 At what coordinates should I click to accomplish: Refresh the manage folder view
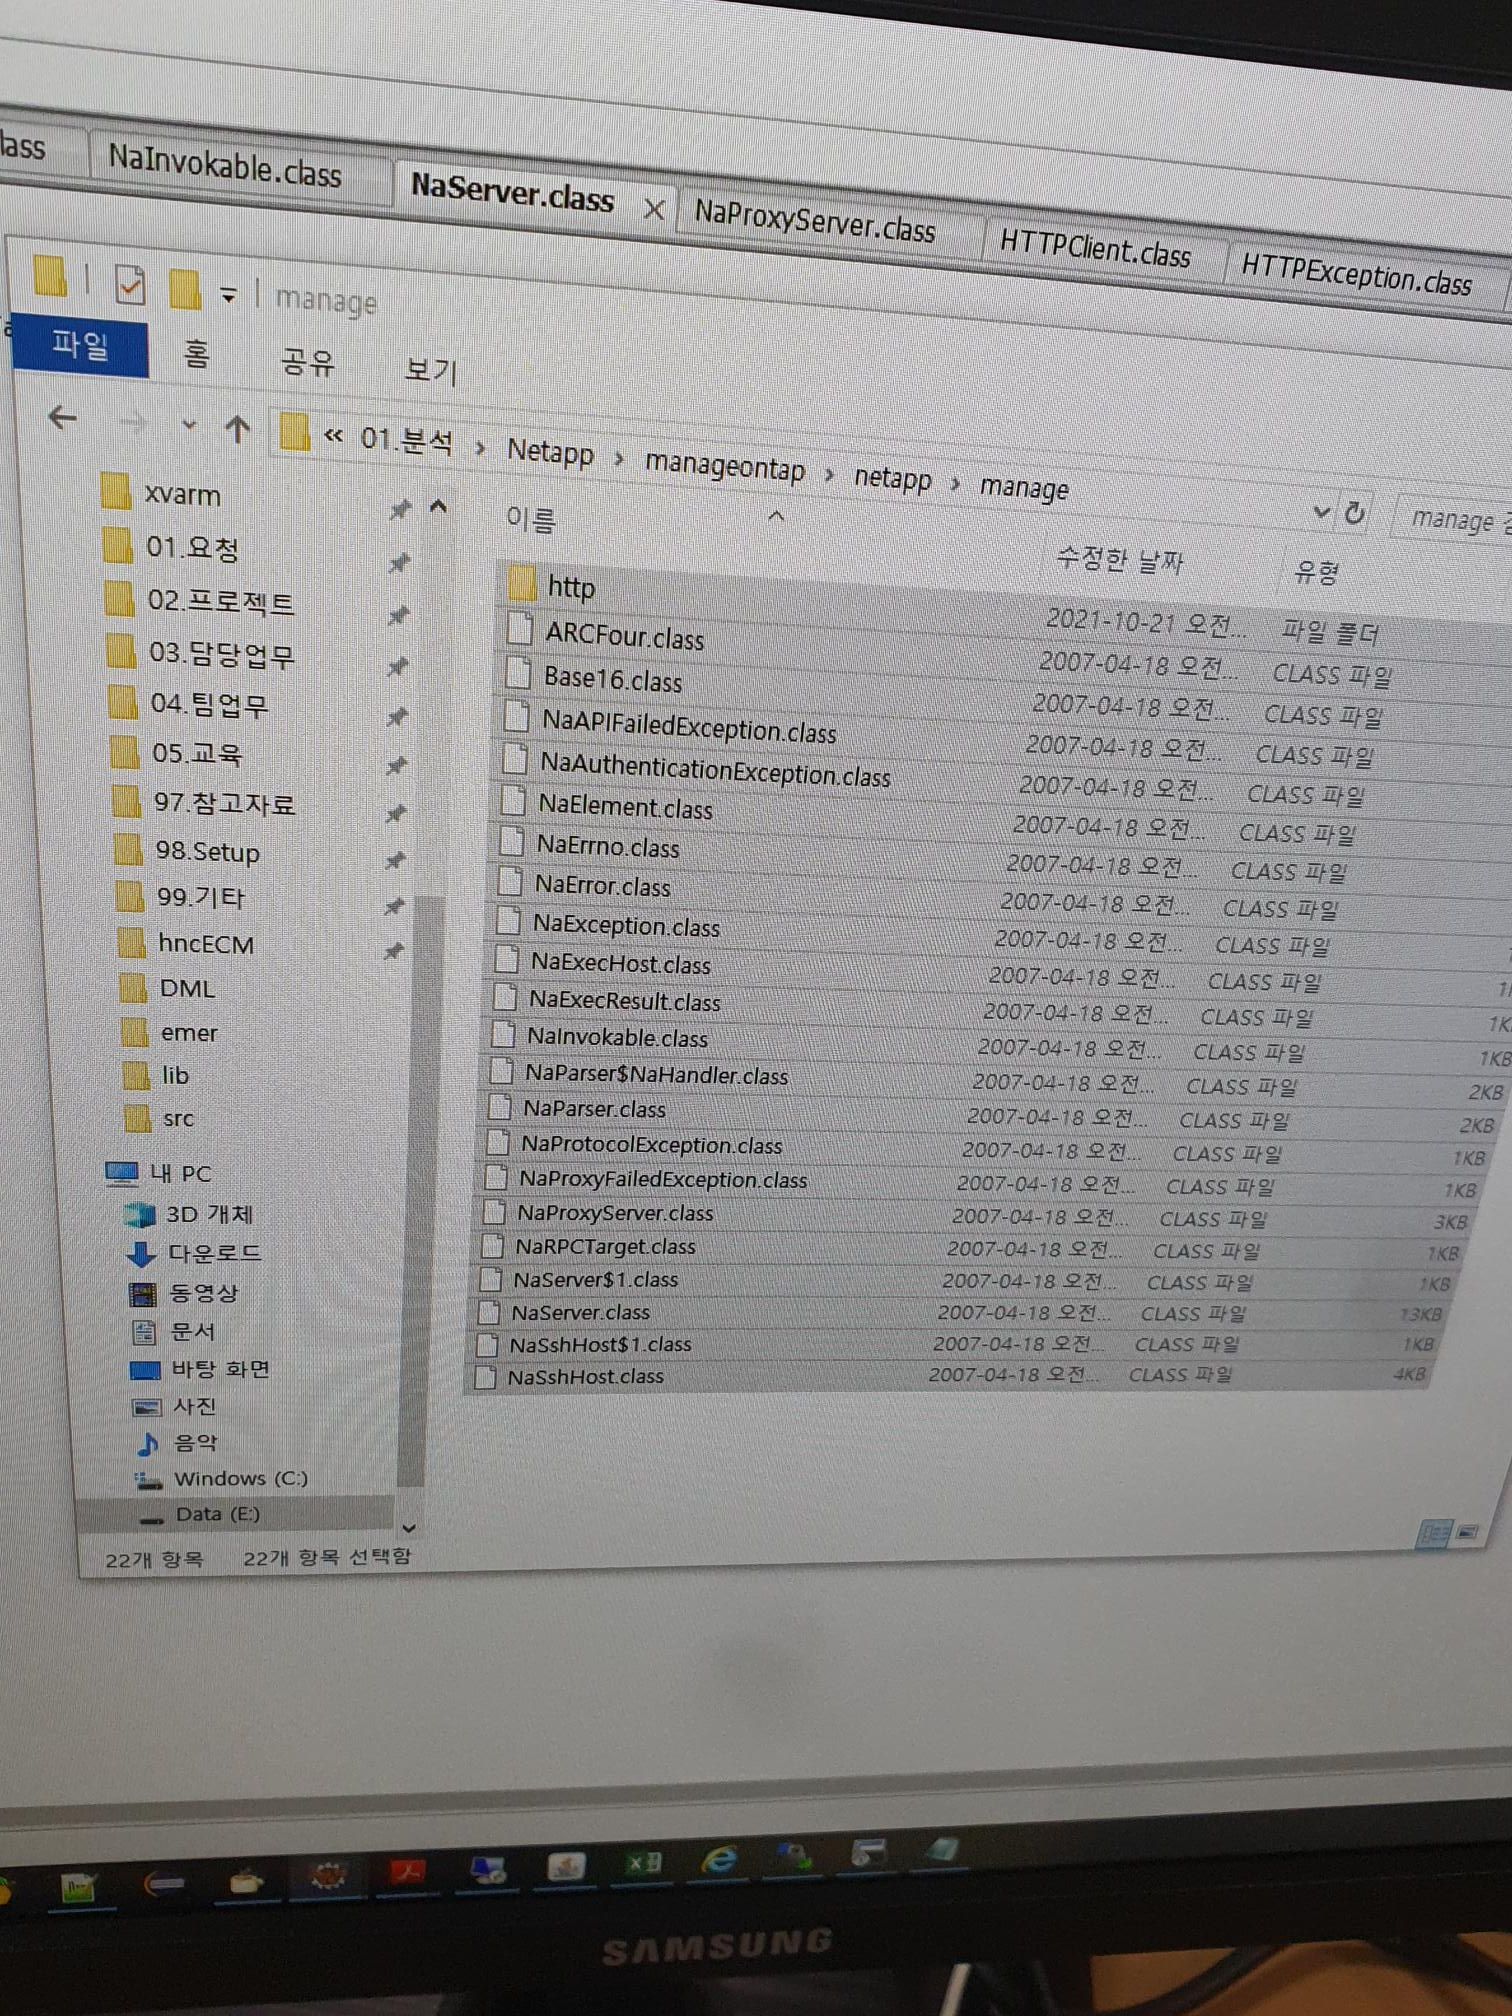pos(1355,513)
